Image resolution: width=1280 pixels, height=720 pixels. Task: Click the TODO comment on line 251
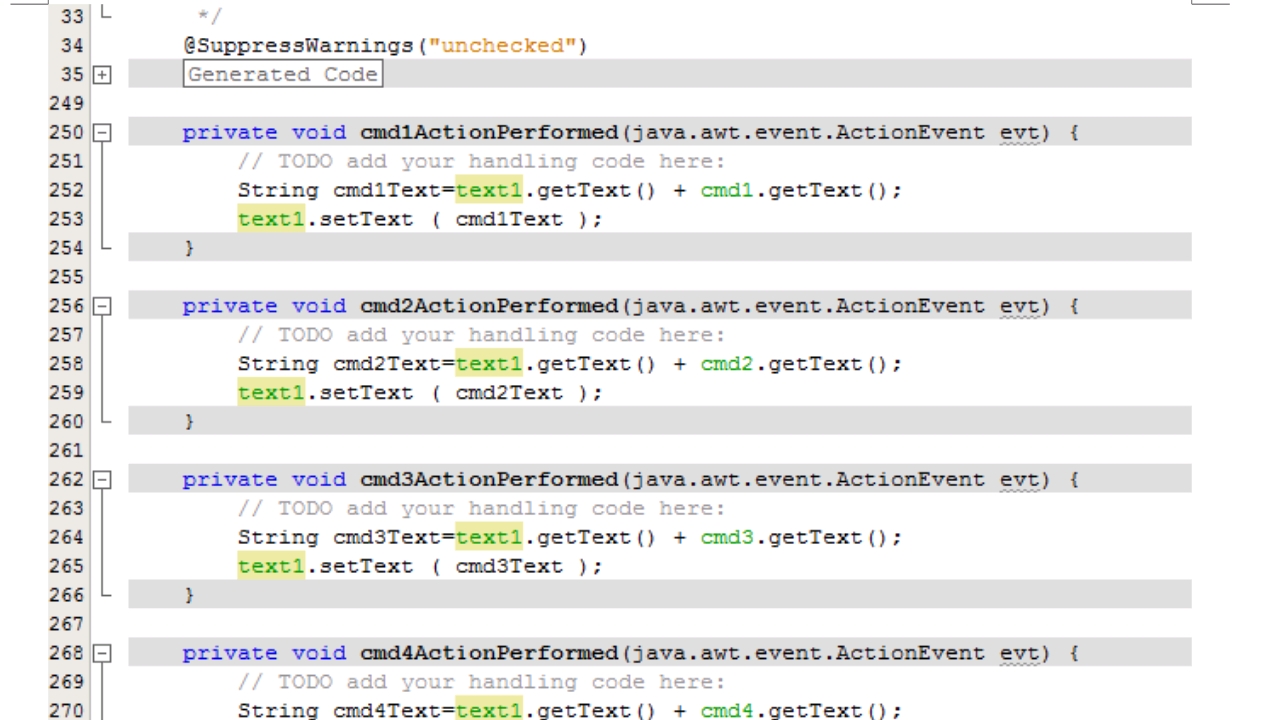(481, 161)
